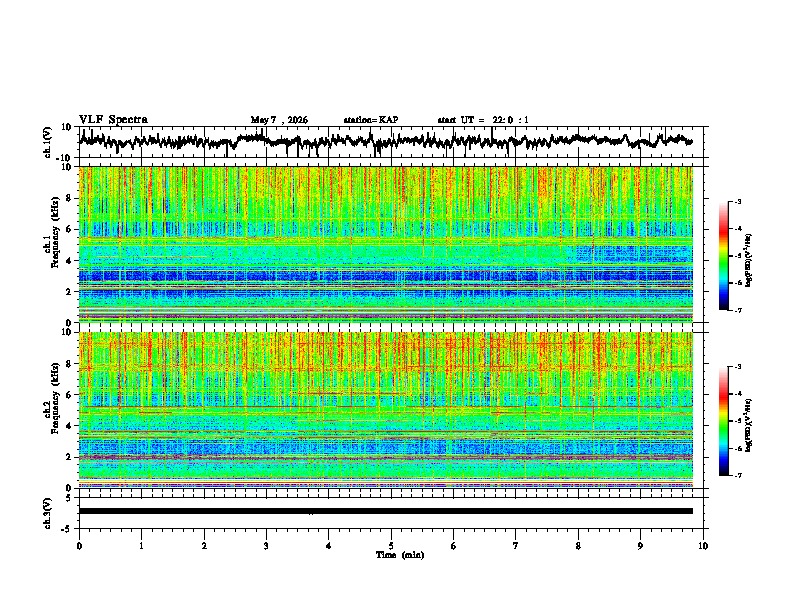The height and width of the screenshot is (612, 792).
Task: Click the VLF Spectra title text
Action: coord(113,120)
